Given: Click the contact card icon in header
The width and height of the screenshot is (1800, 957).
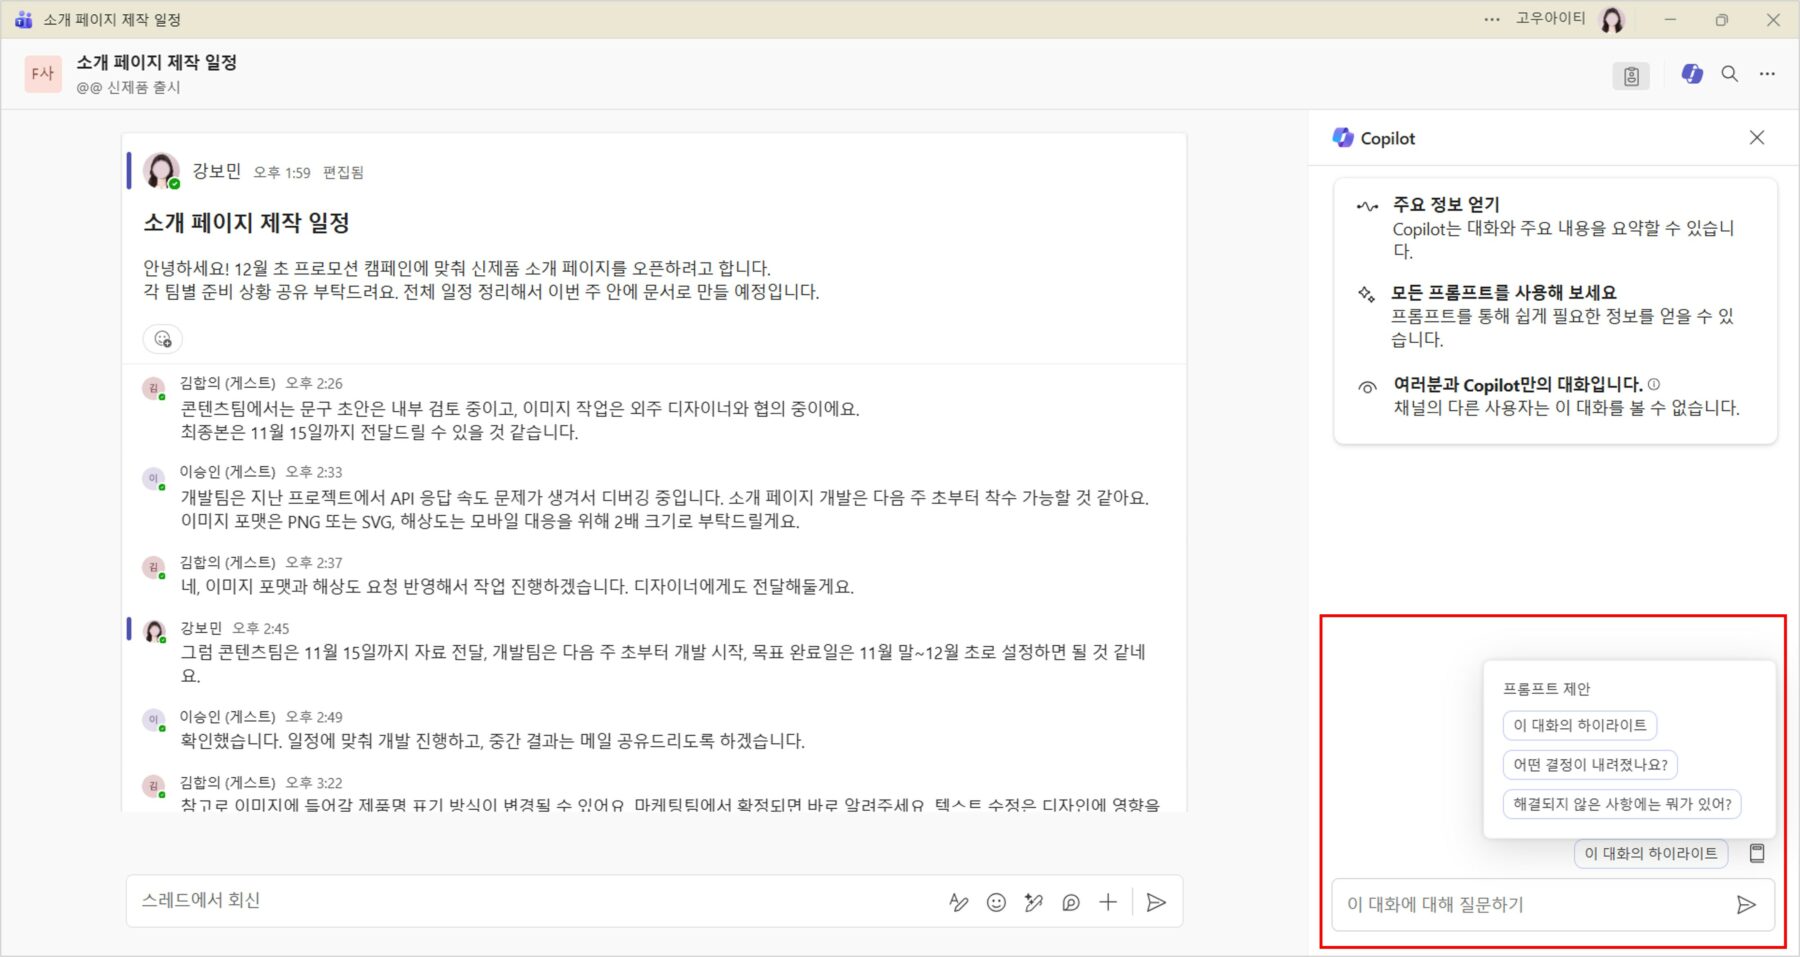Looking at the screenshot, I should click(x=1631, y=76).
